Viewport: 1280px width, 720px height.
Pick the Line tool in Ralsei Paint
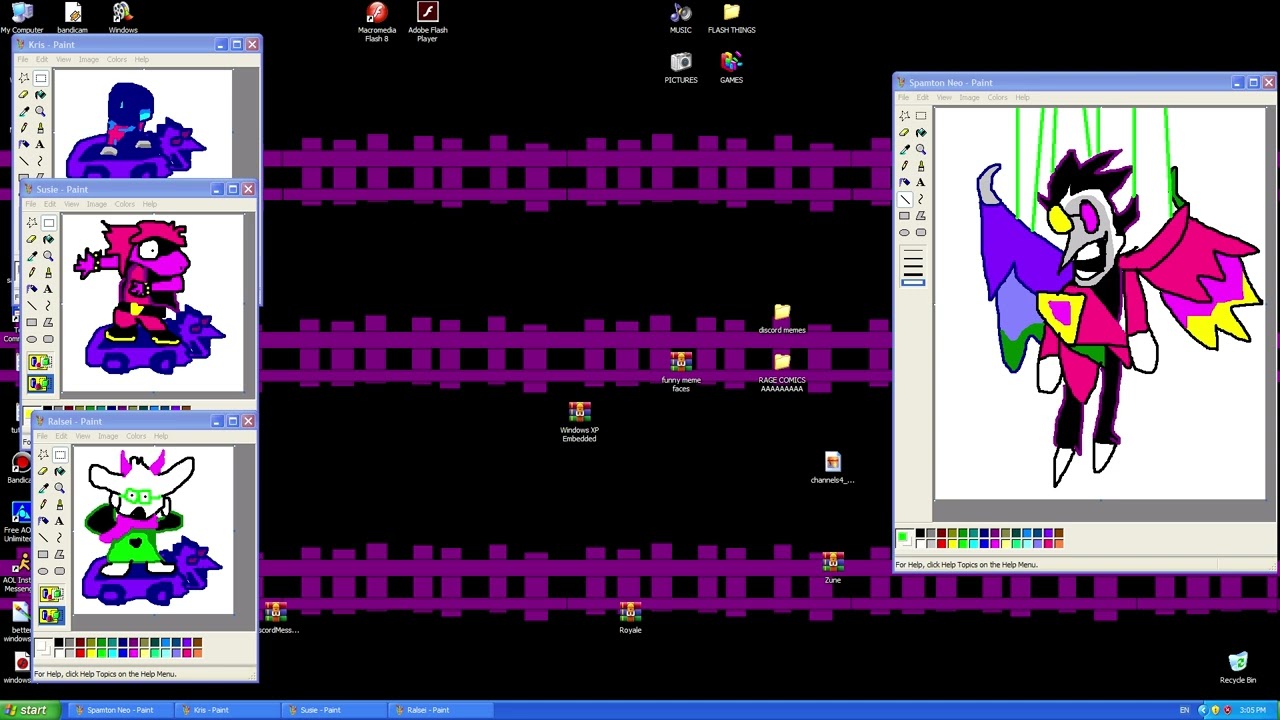click(43, 537)
